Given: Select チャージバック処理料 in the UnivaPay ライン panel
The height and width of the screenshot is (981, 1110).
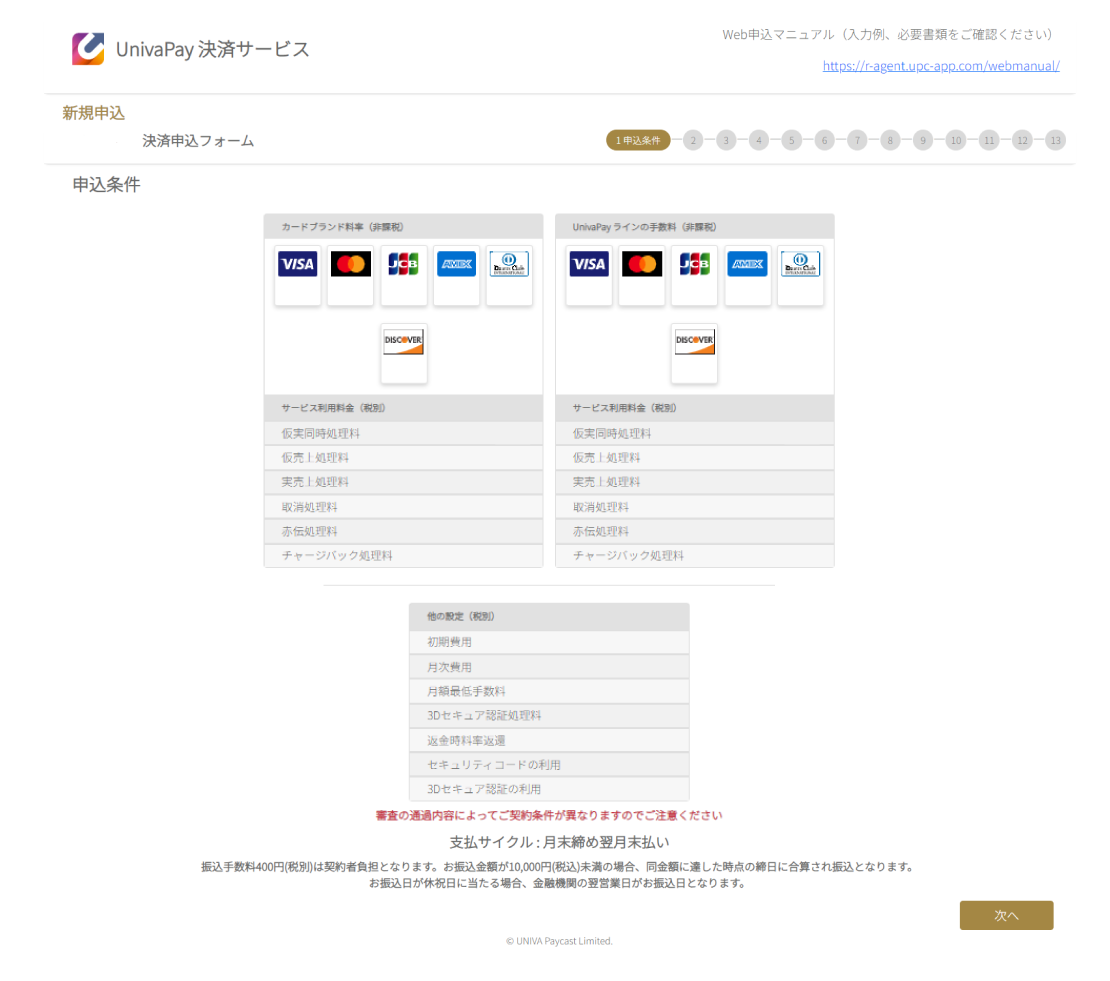Looking at the screenshot, I should coord(694,556).
